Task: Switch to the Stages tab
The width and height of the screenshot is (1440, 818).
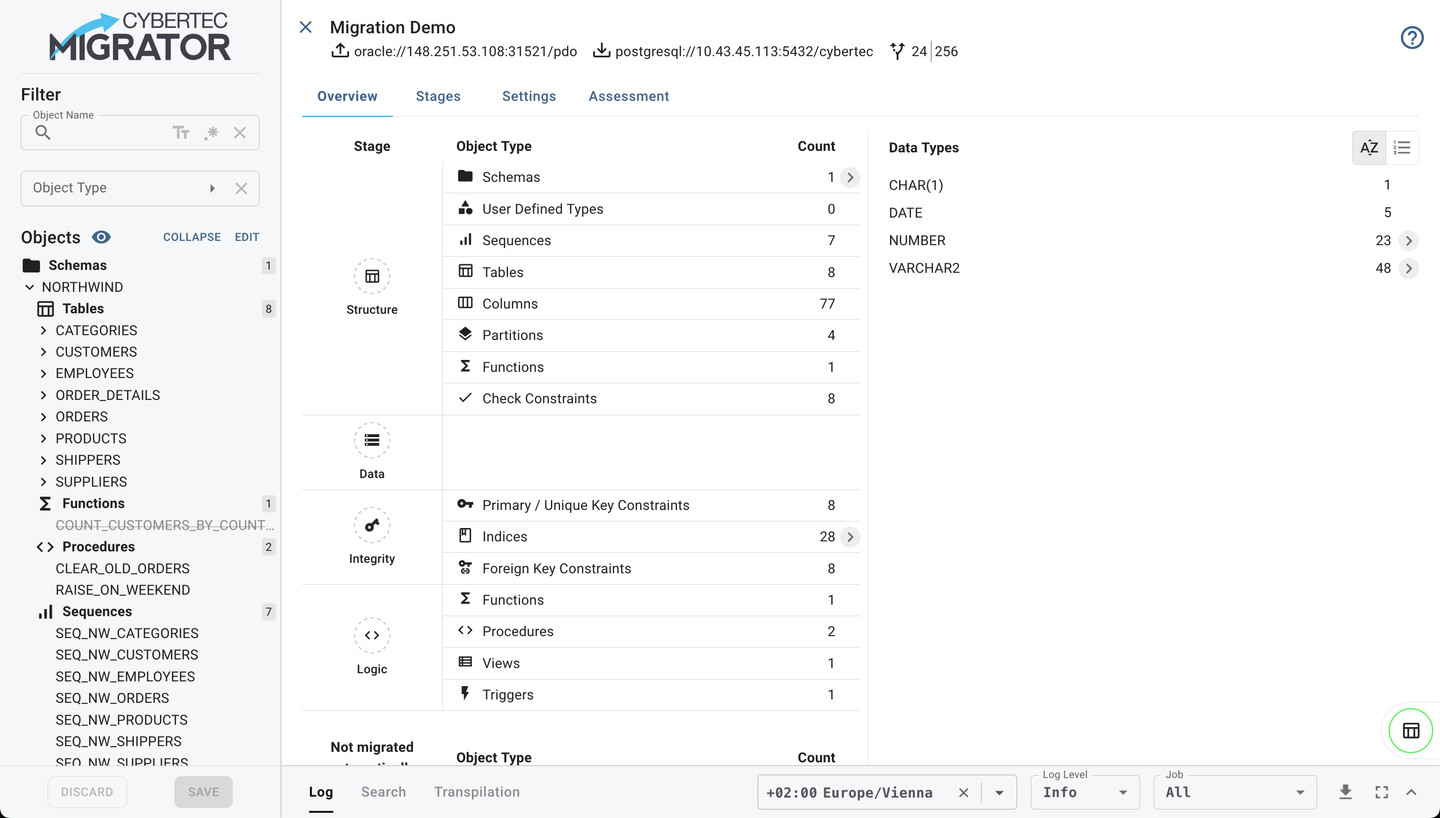Action: point(438,96)
